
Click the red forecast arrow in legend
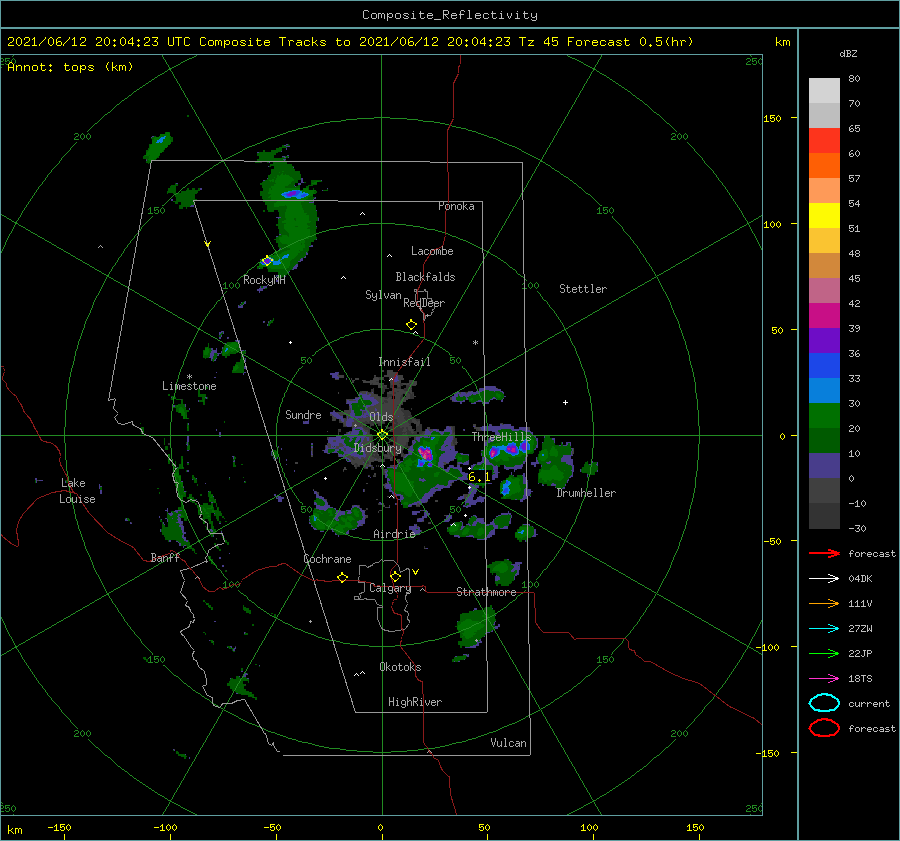coord(824,553)
